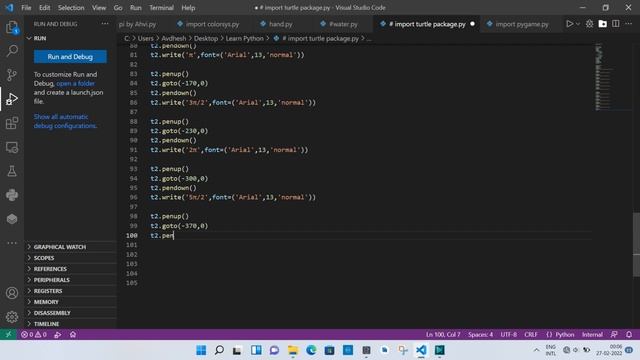Switch to the pi by Ahvi.py tab
The width and height of the screenshot is (640, 360).
(138, 24)
